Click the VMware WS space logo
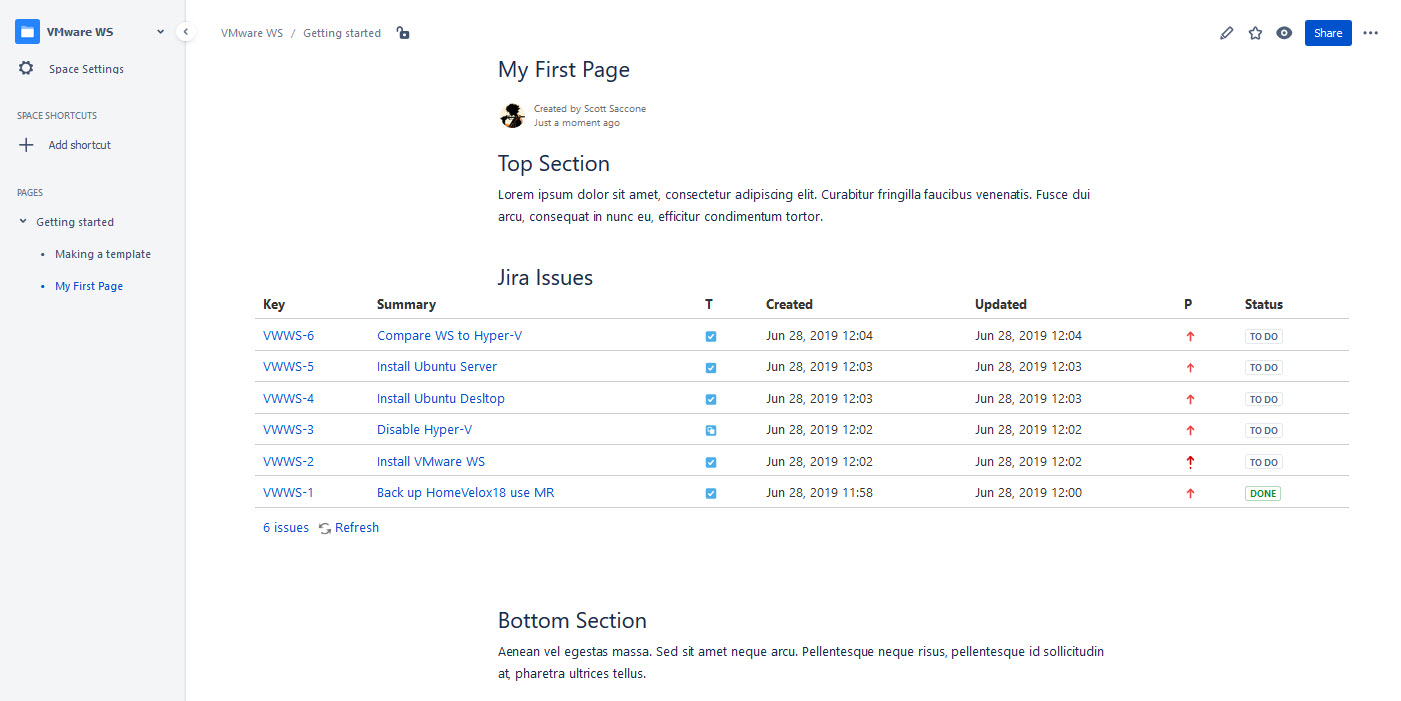 coord(27,31)
